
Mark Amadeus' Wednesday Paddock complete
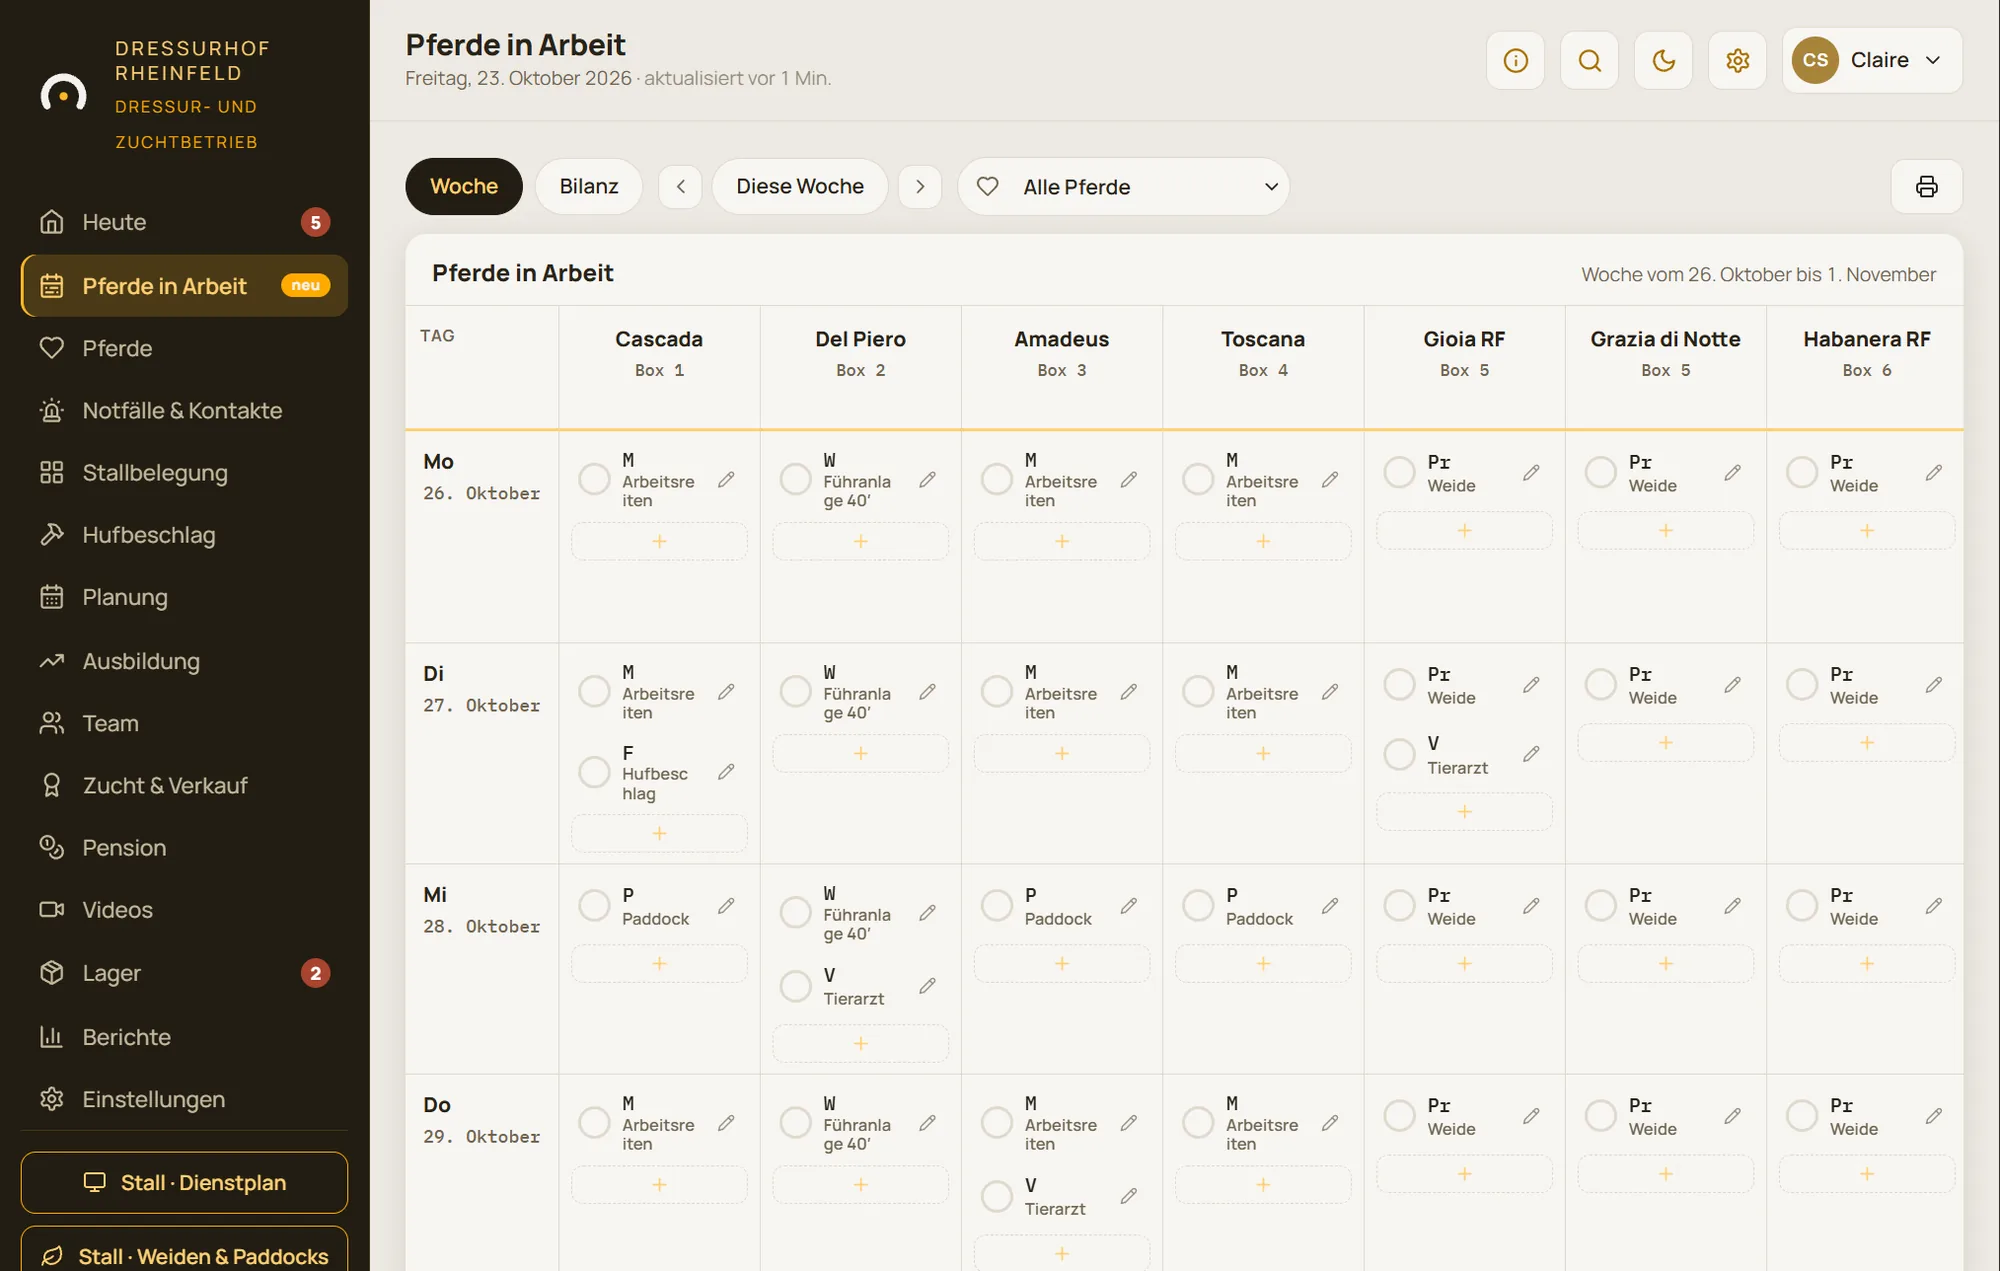coord(996,905)
